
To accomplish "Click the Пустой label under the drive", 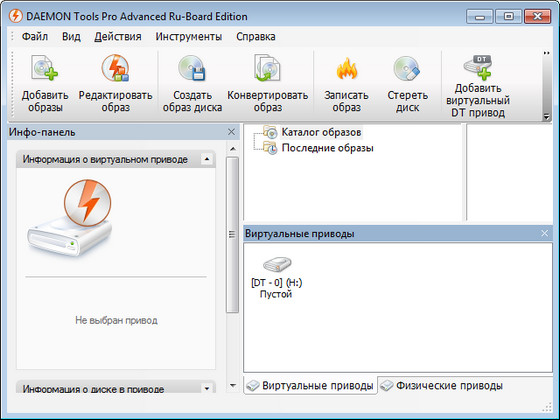I will click(276, 294).
